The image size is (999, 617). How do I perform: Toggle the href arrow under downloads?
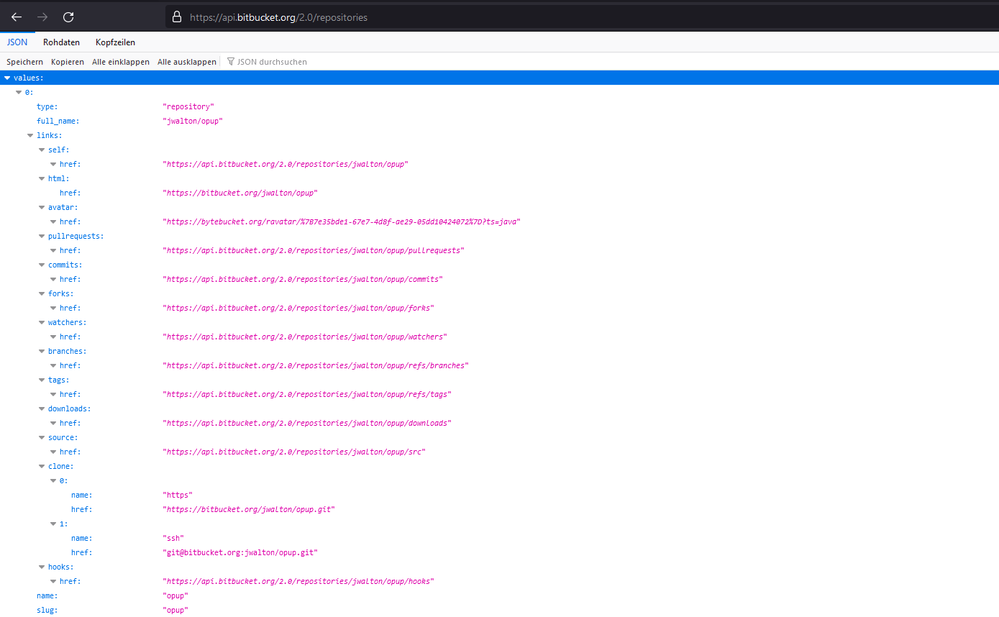click(x=53, y=423)
